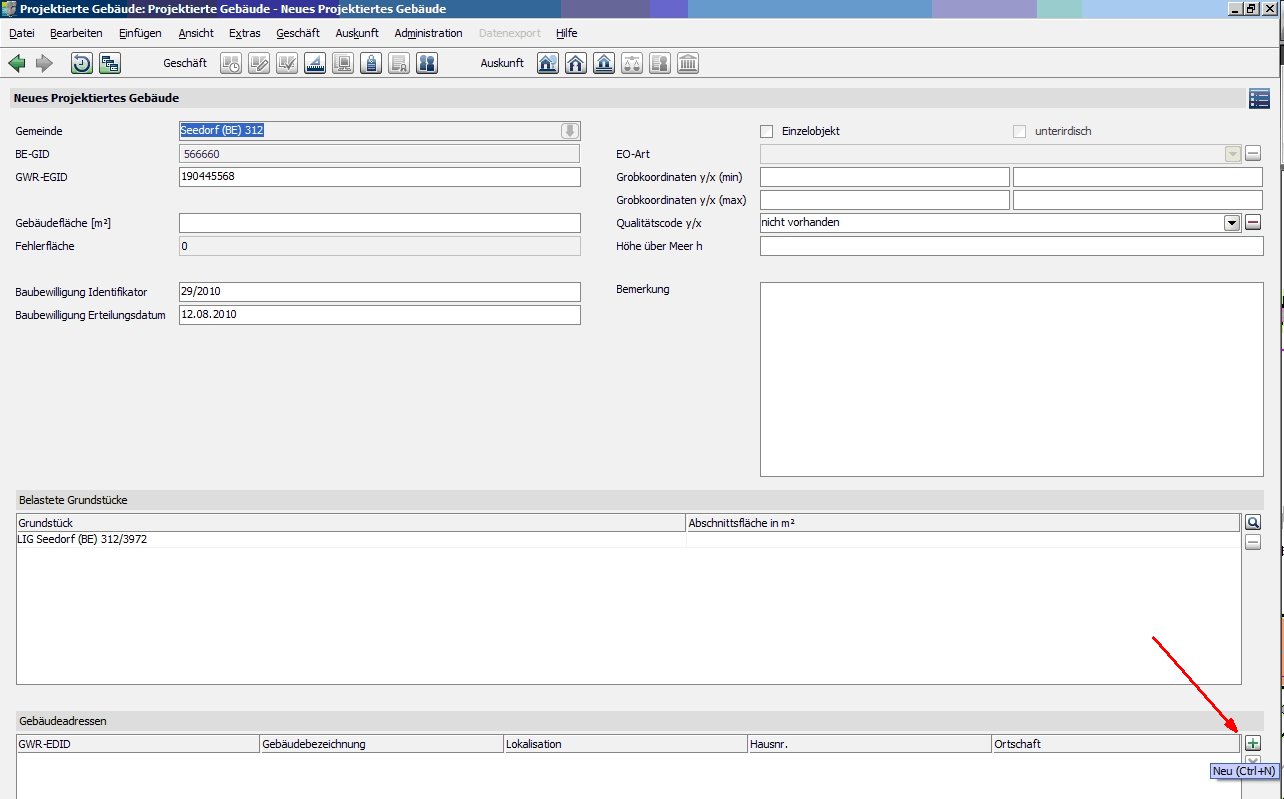Click the Gebäudebezeichnung column header

381,744
